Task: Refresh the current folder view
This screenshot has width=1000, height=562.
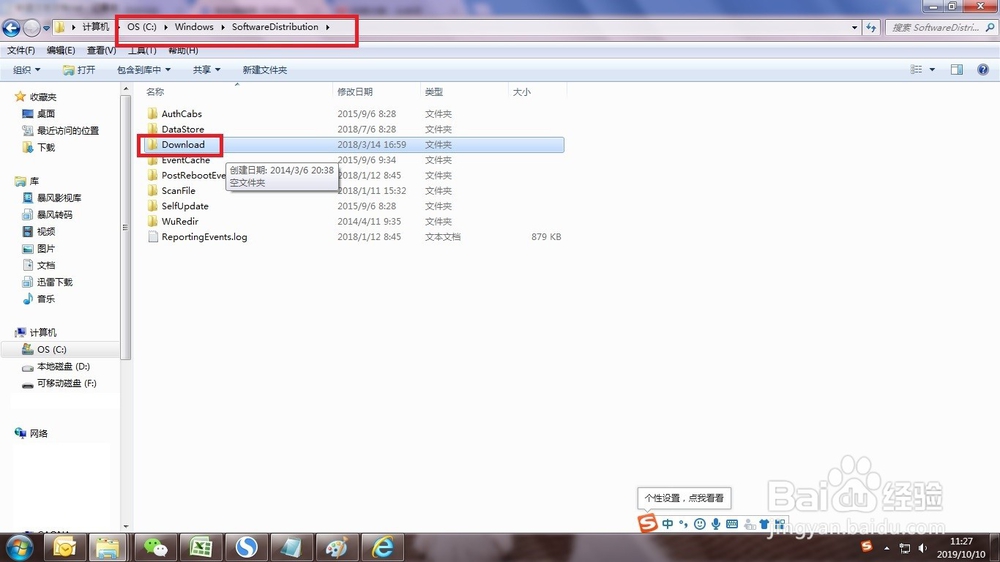Action: pos(871,27)
